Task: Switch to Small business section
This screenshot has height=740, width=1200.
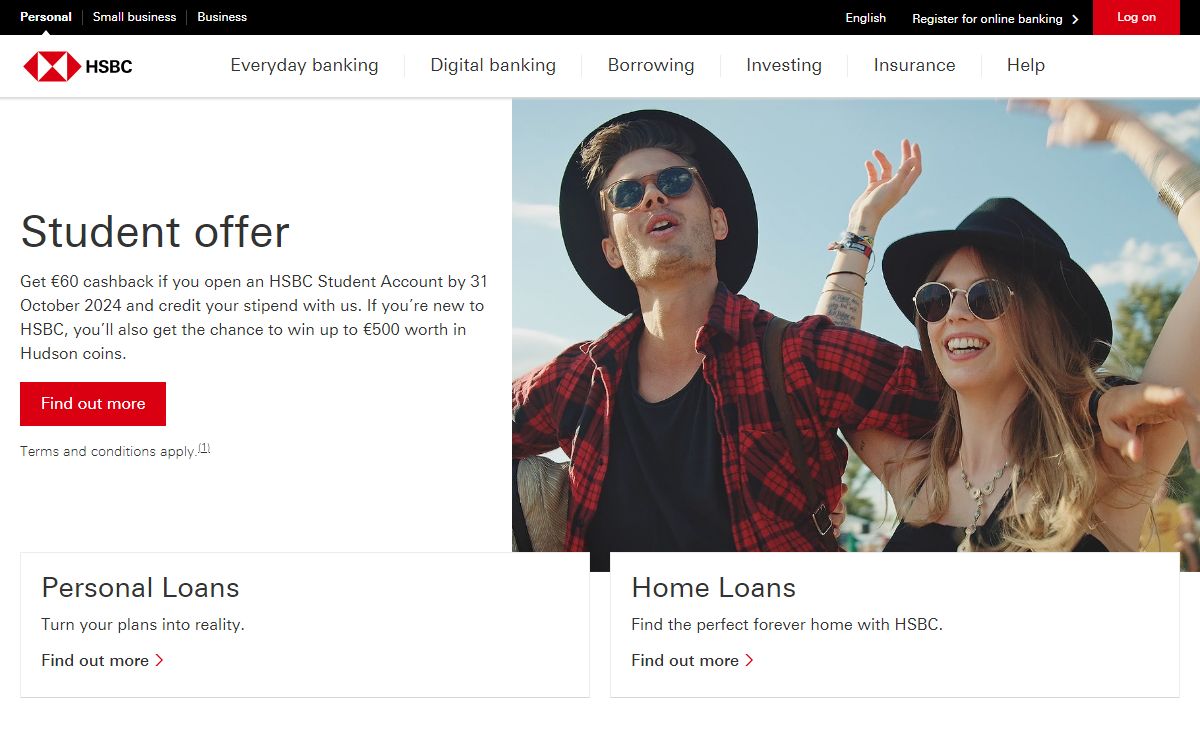Action: point(134,17)
